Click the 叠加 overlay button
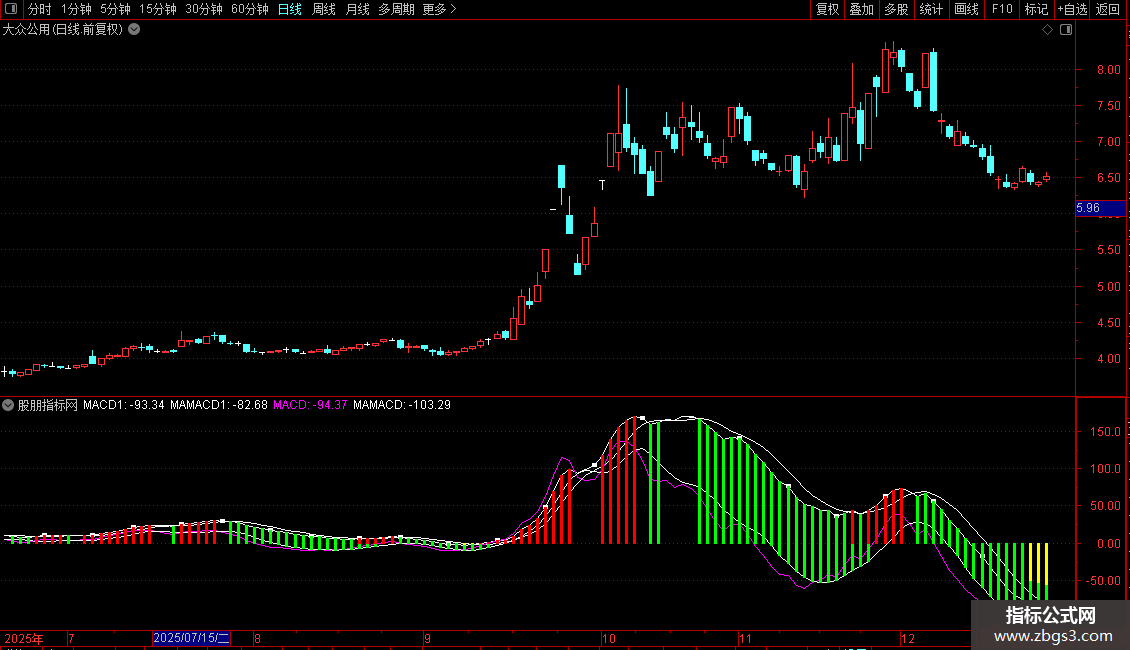 click(x=862, y=9)
